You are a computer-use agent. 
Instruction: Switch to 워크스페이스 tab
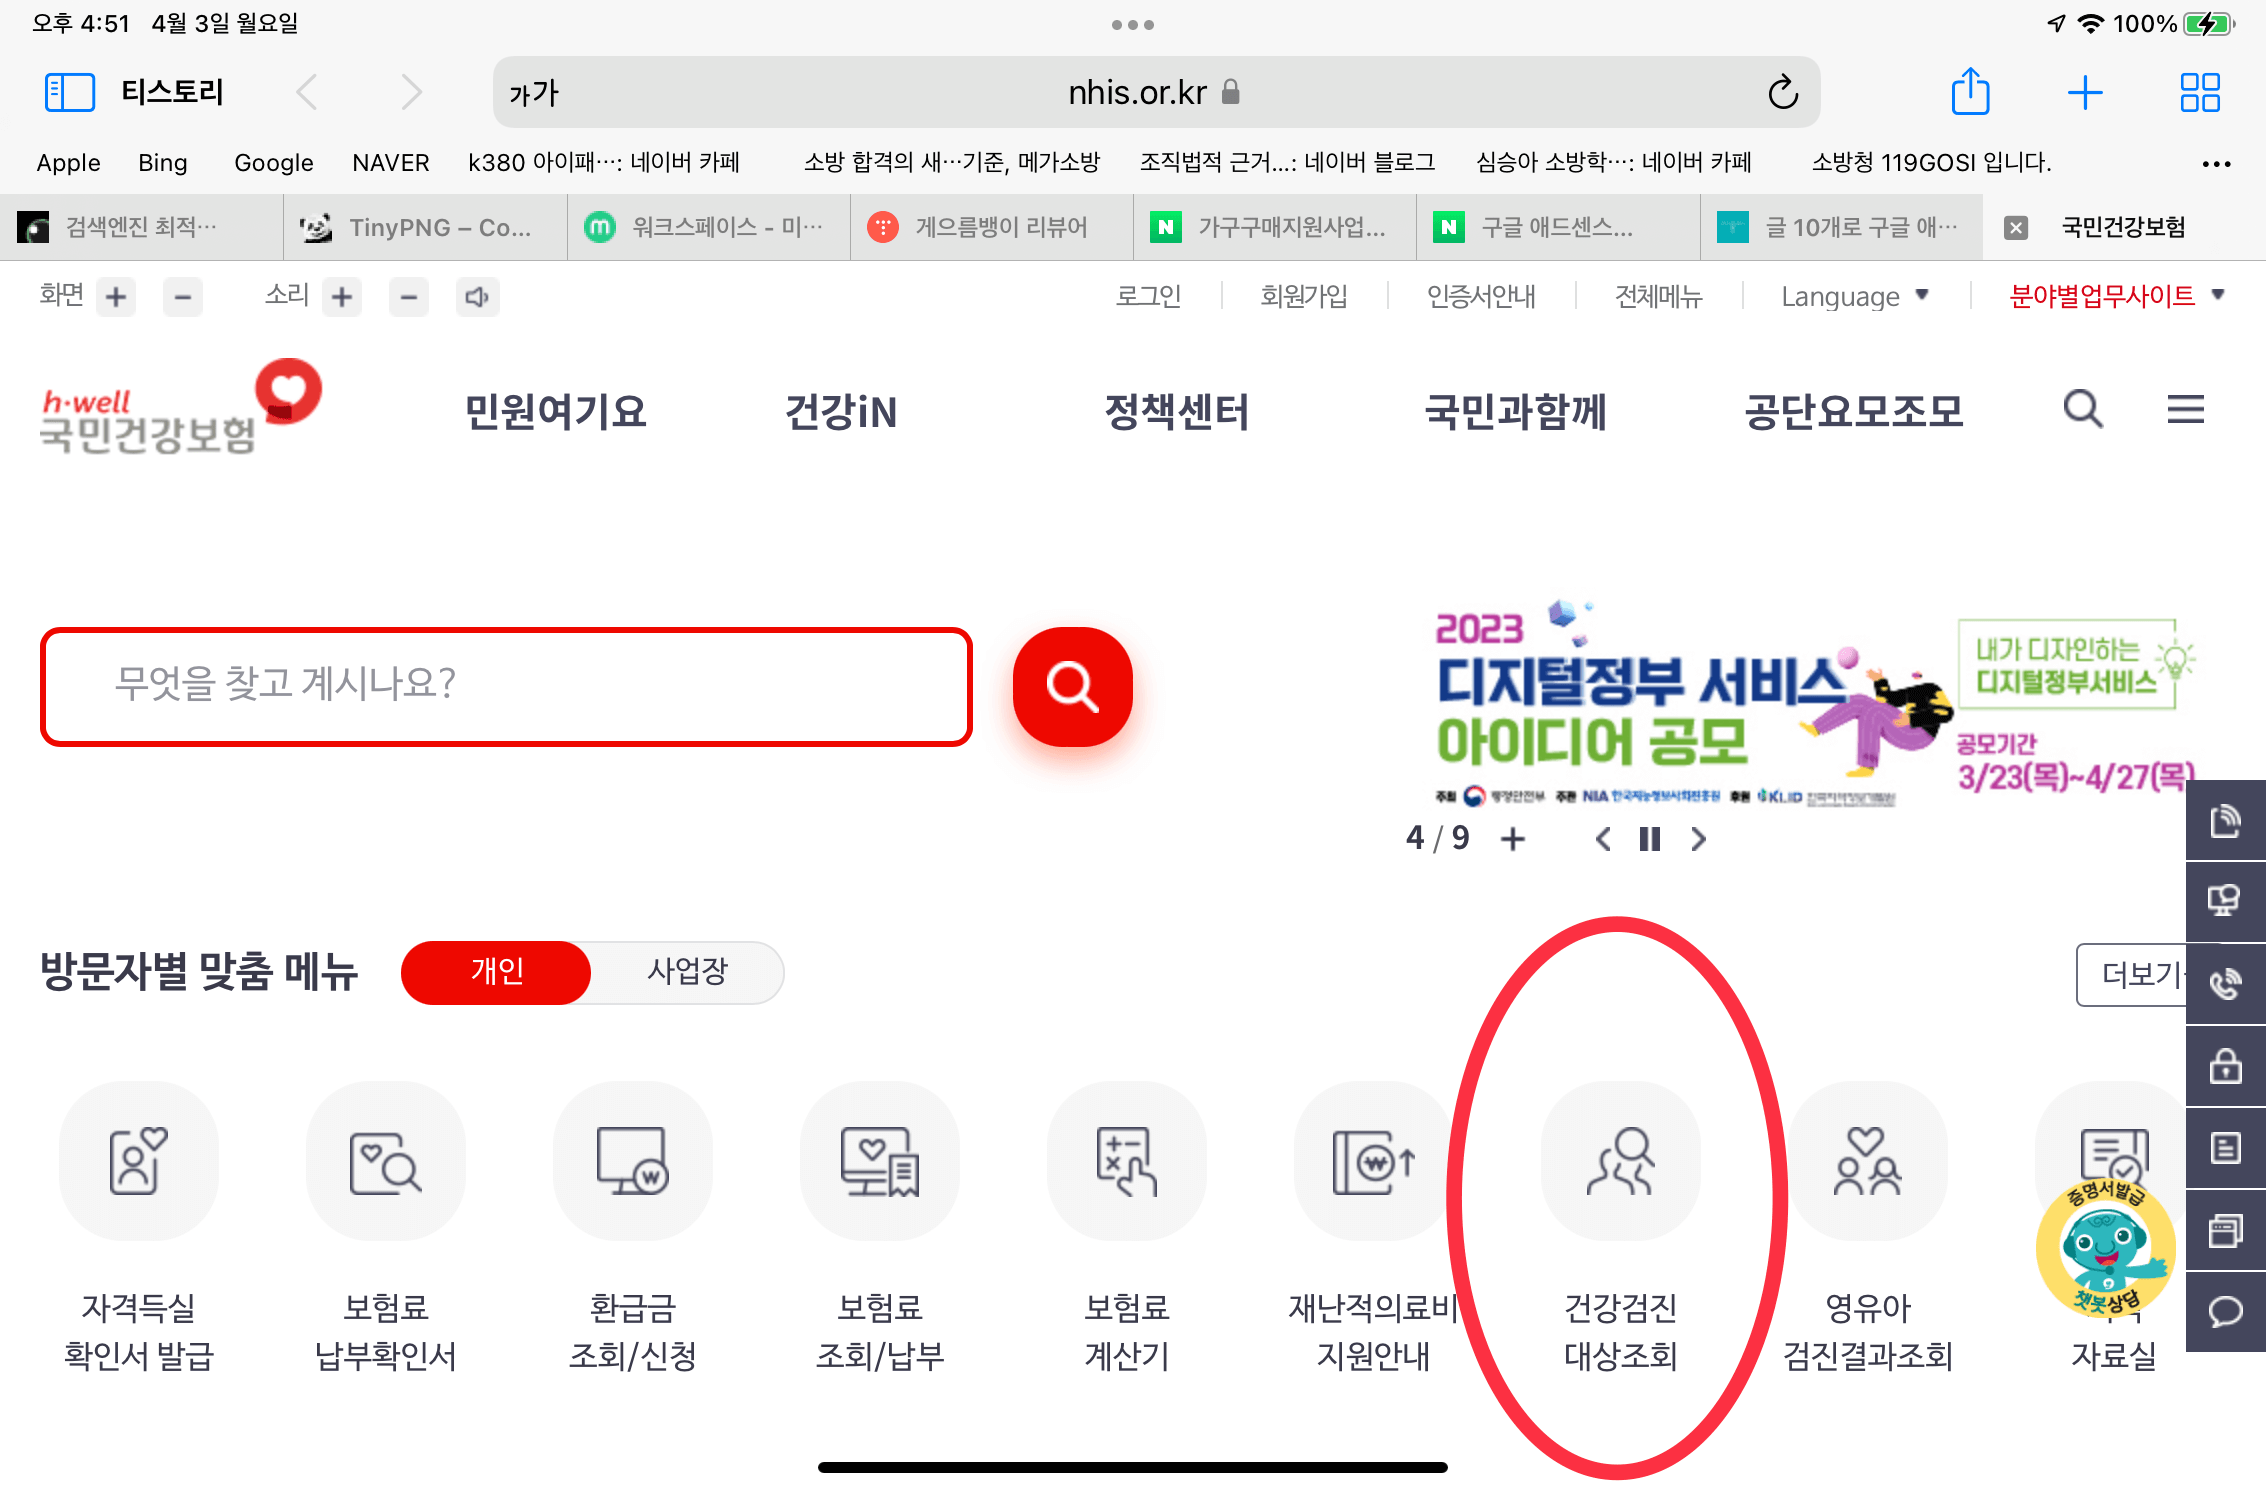tap(708, 228)
